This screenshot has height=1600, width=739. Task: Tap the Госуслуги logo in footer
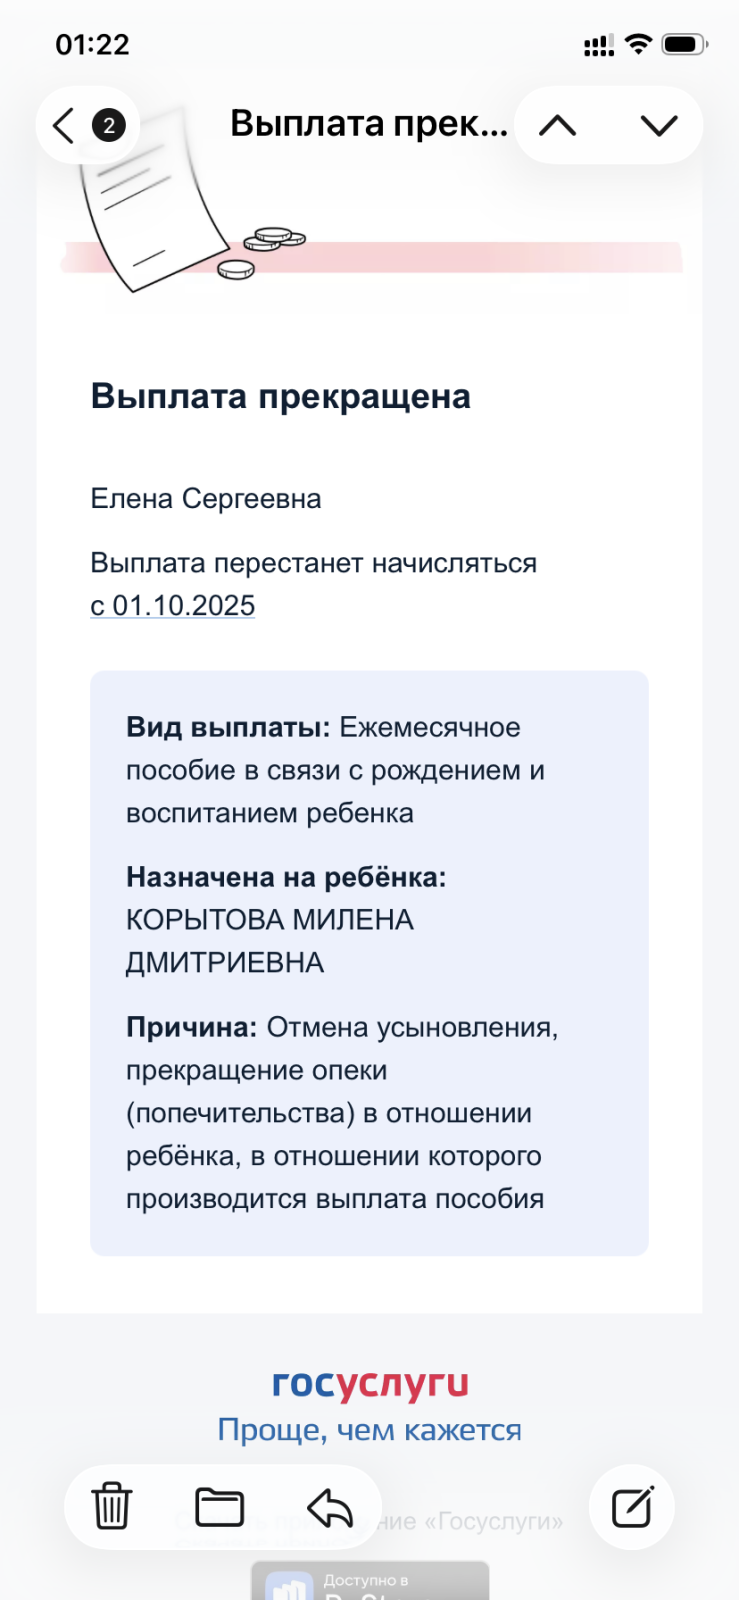370,1384
